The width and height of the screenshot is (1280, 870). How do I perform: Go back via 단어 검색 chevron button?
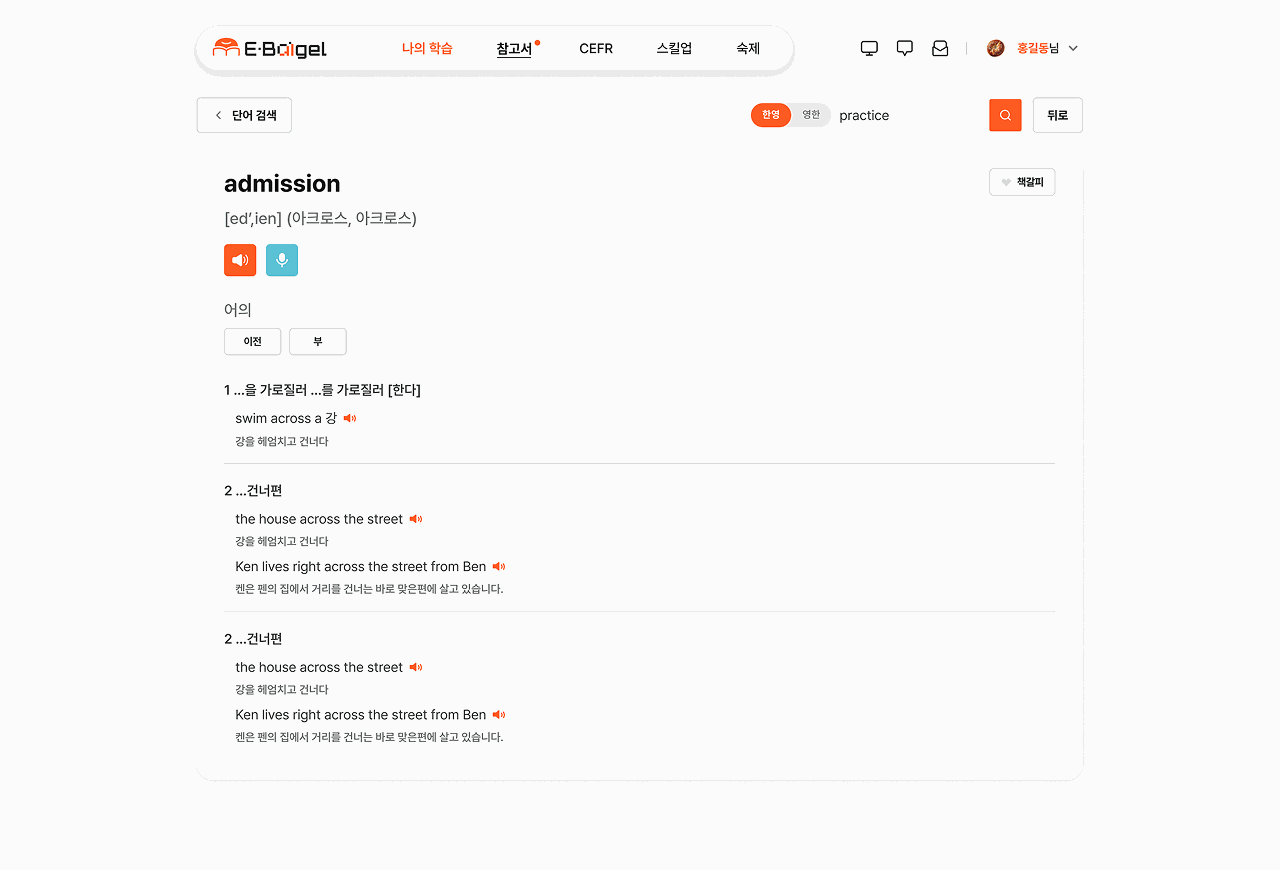click(244, 115)
